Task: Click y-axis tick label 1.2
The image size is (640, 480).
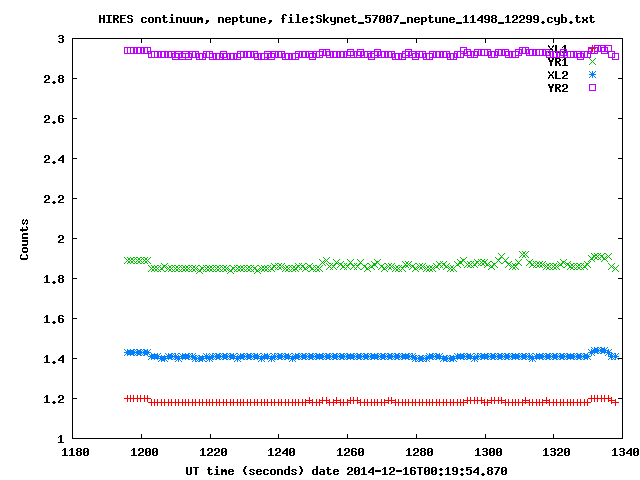Action: coord(54,399)
